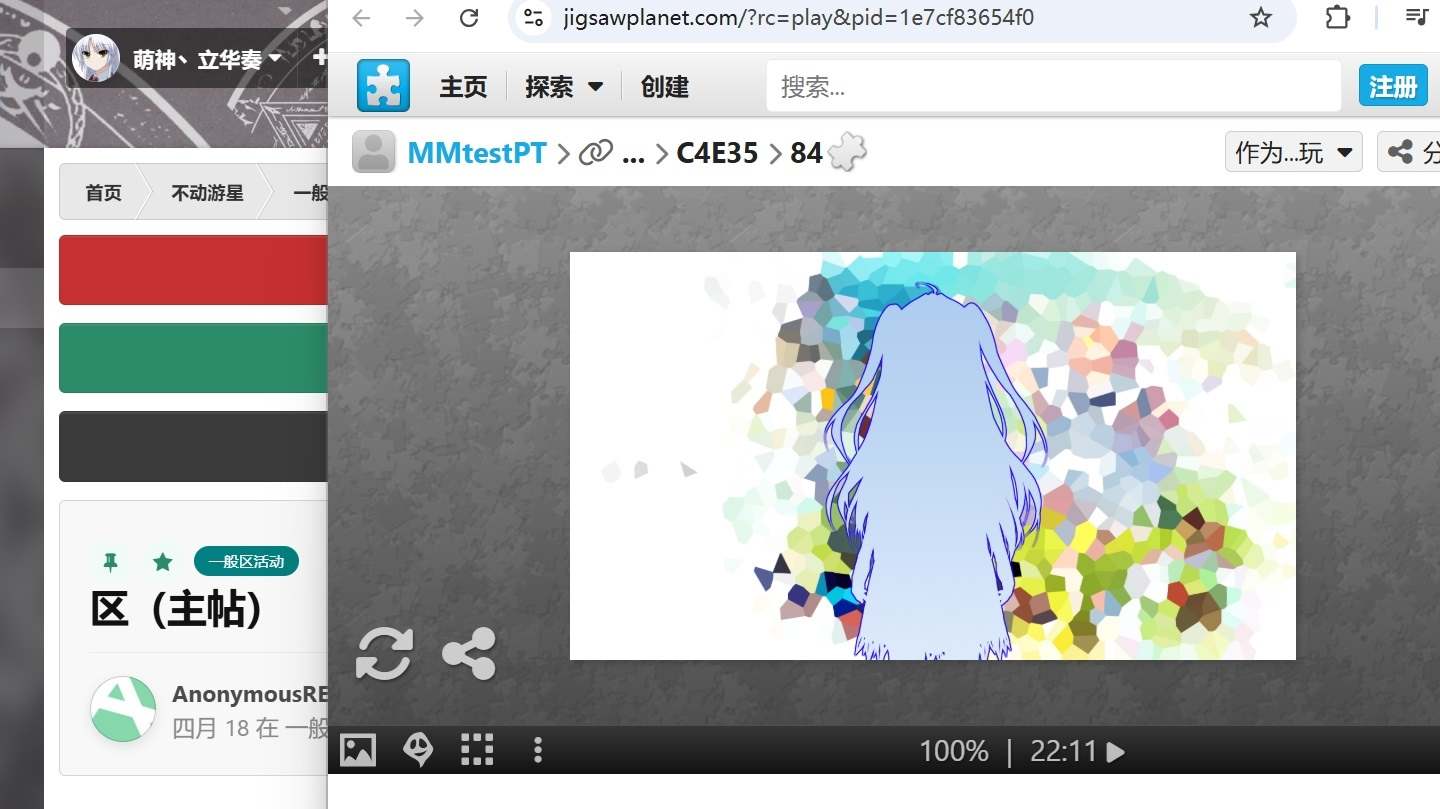Open the three-dot more options menu

538,749
